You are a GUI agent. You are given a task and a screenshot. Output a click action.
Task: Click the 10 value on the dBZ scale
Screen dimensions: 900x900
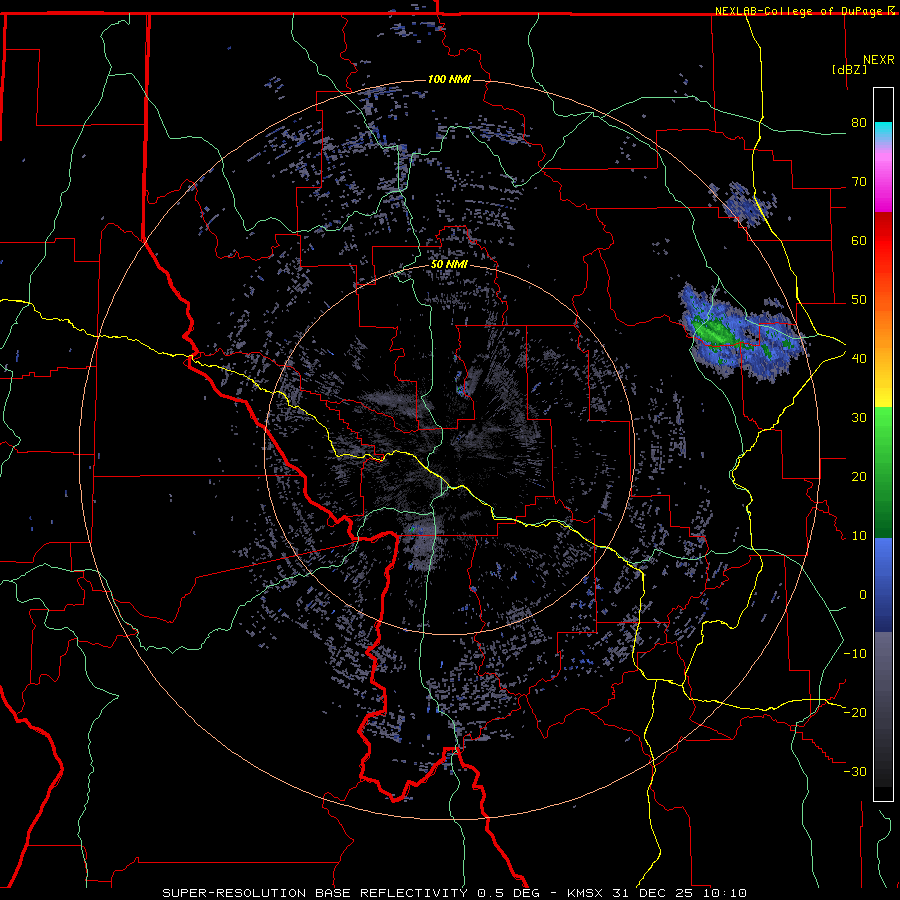click(859, 536)
